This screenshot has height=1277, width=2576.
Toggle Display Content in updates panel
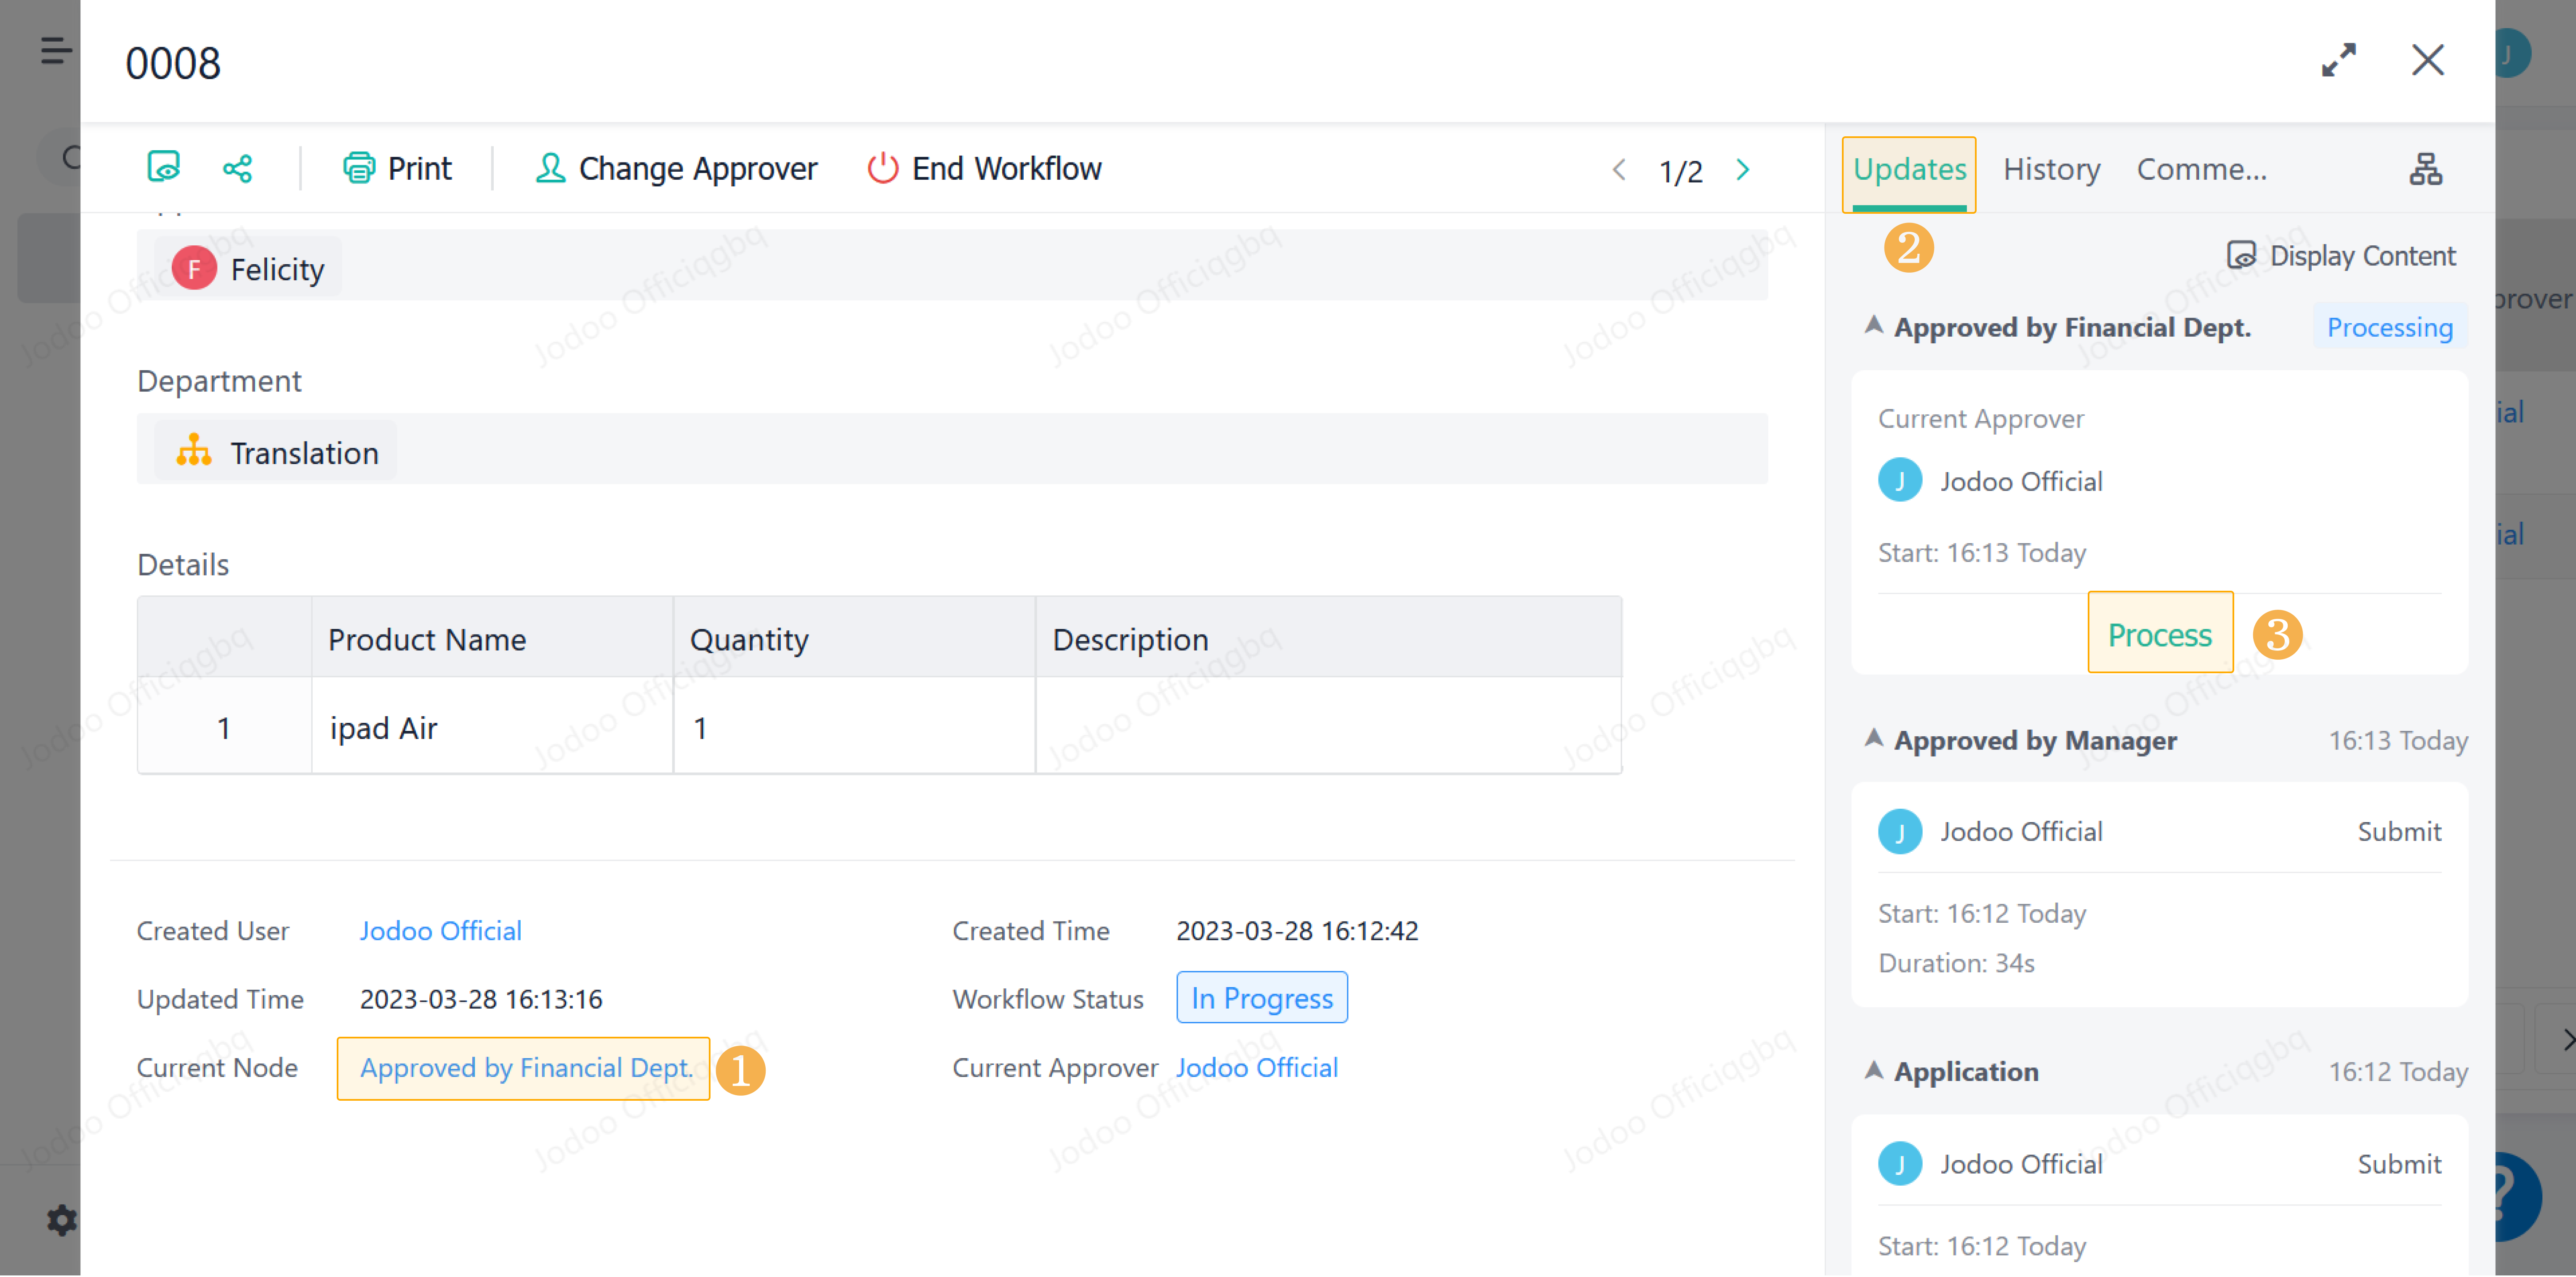click(2340, 256)
